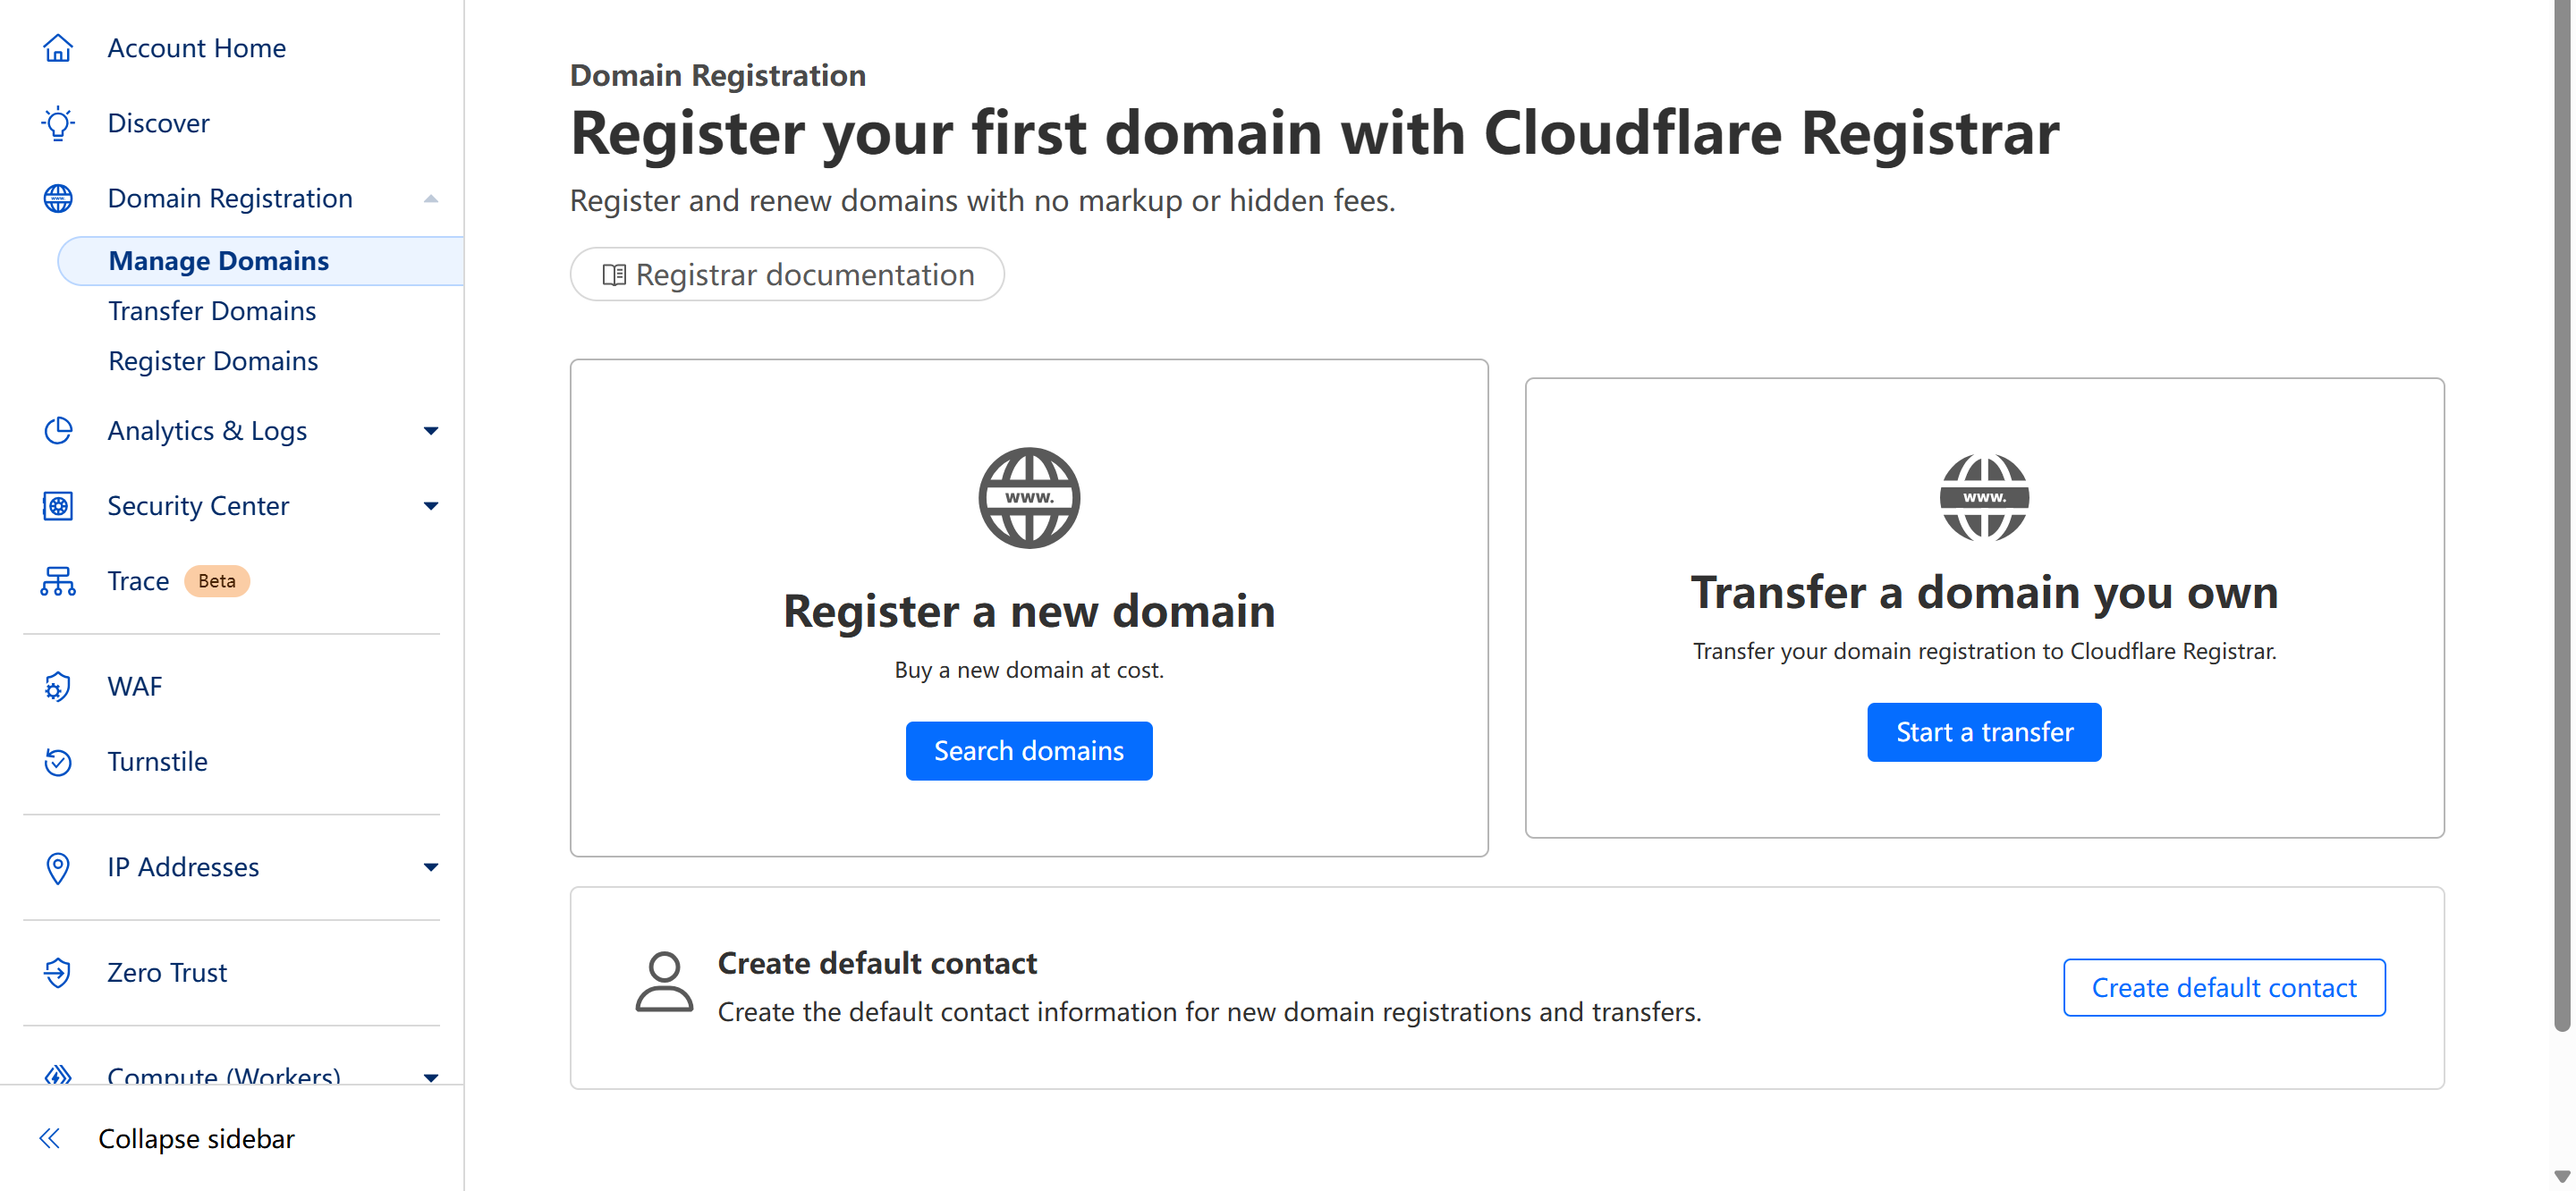Click the Discover lightbulb icon
The image size is (2576, 1191).
tap(58, 123)
